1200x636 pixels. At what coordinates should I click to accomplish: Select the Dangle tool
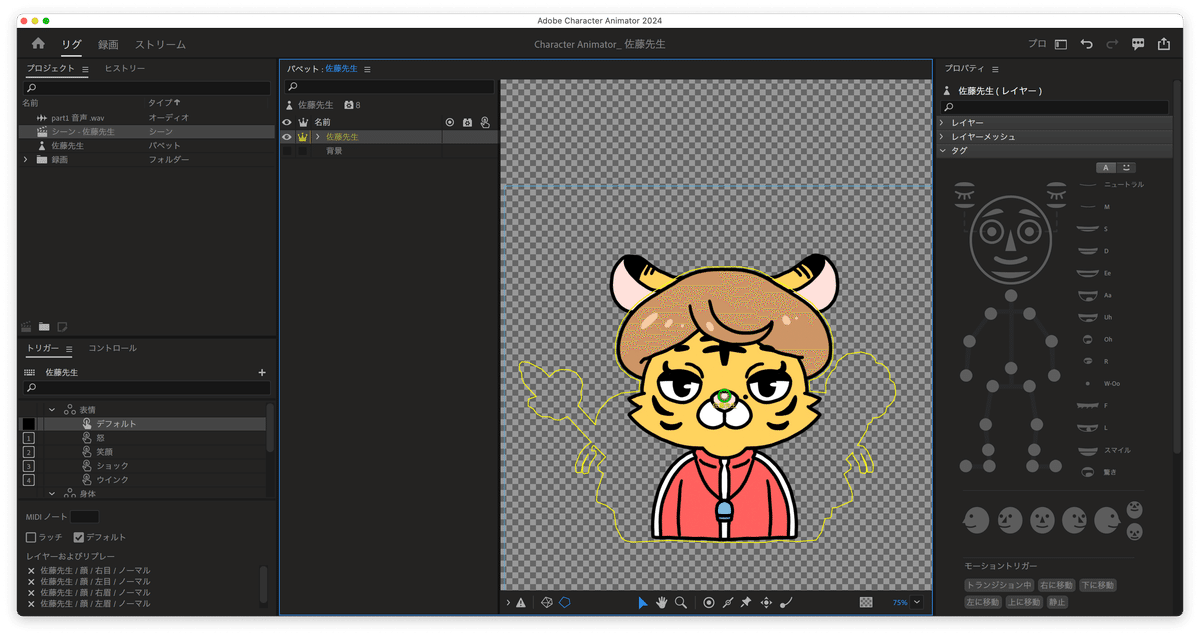[x=786, y=602]
